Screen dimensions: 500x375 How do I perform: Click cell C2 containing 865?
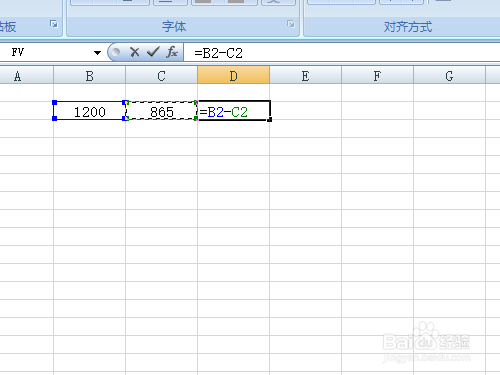[x=161, y=111]
